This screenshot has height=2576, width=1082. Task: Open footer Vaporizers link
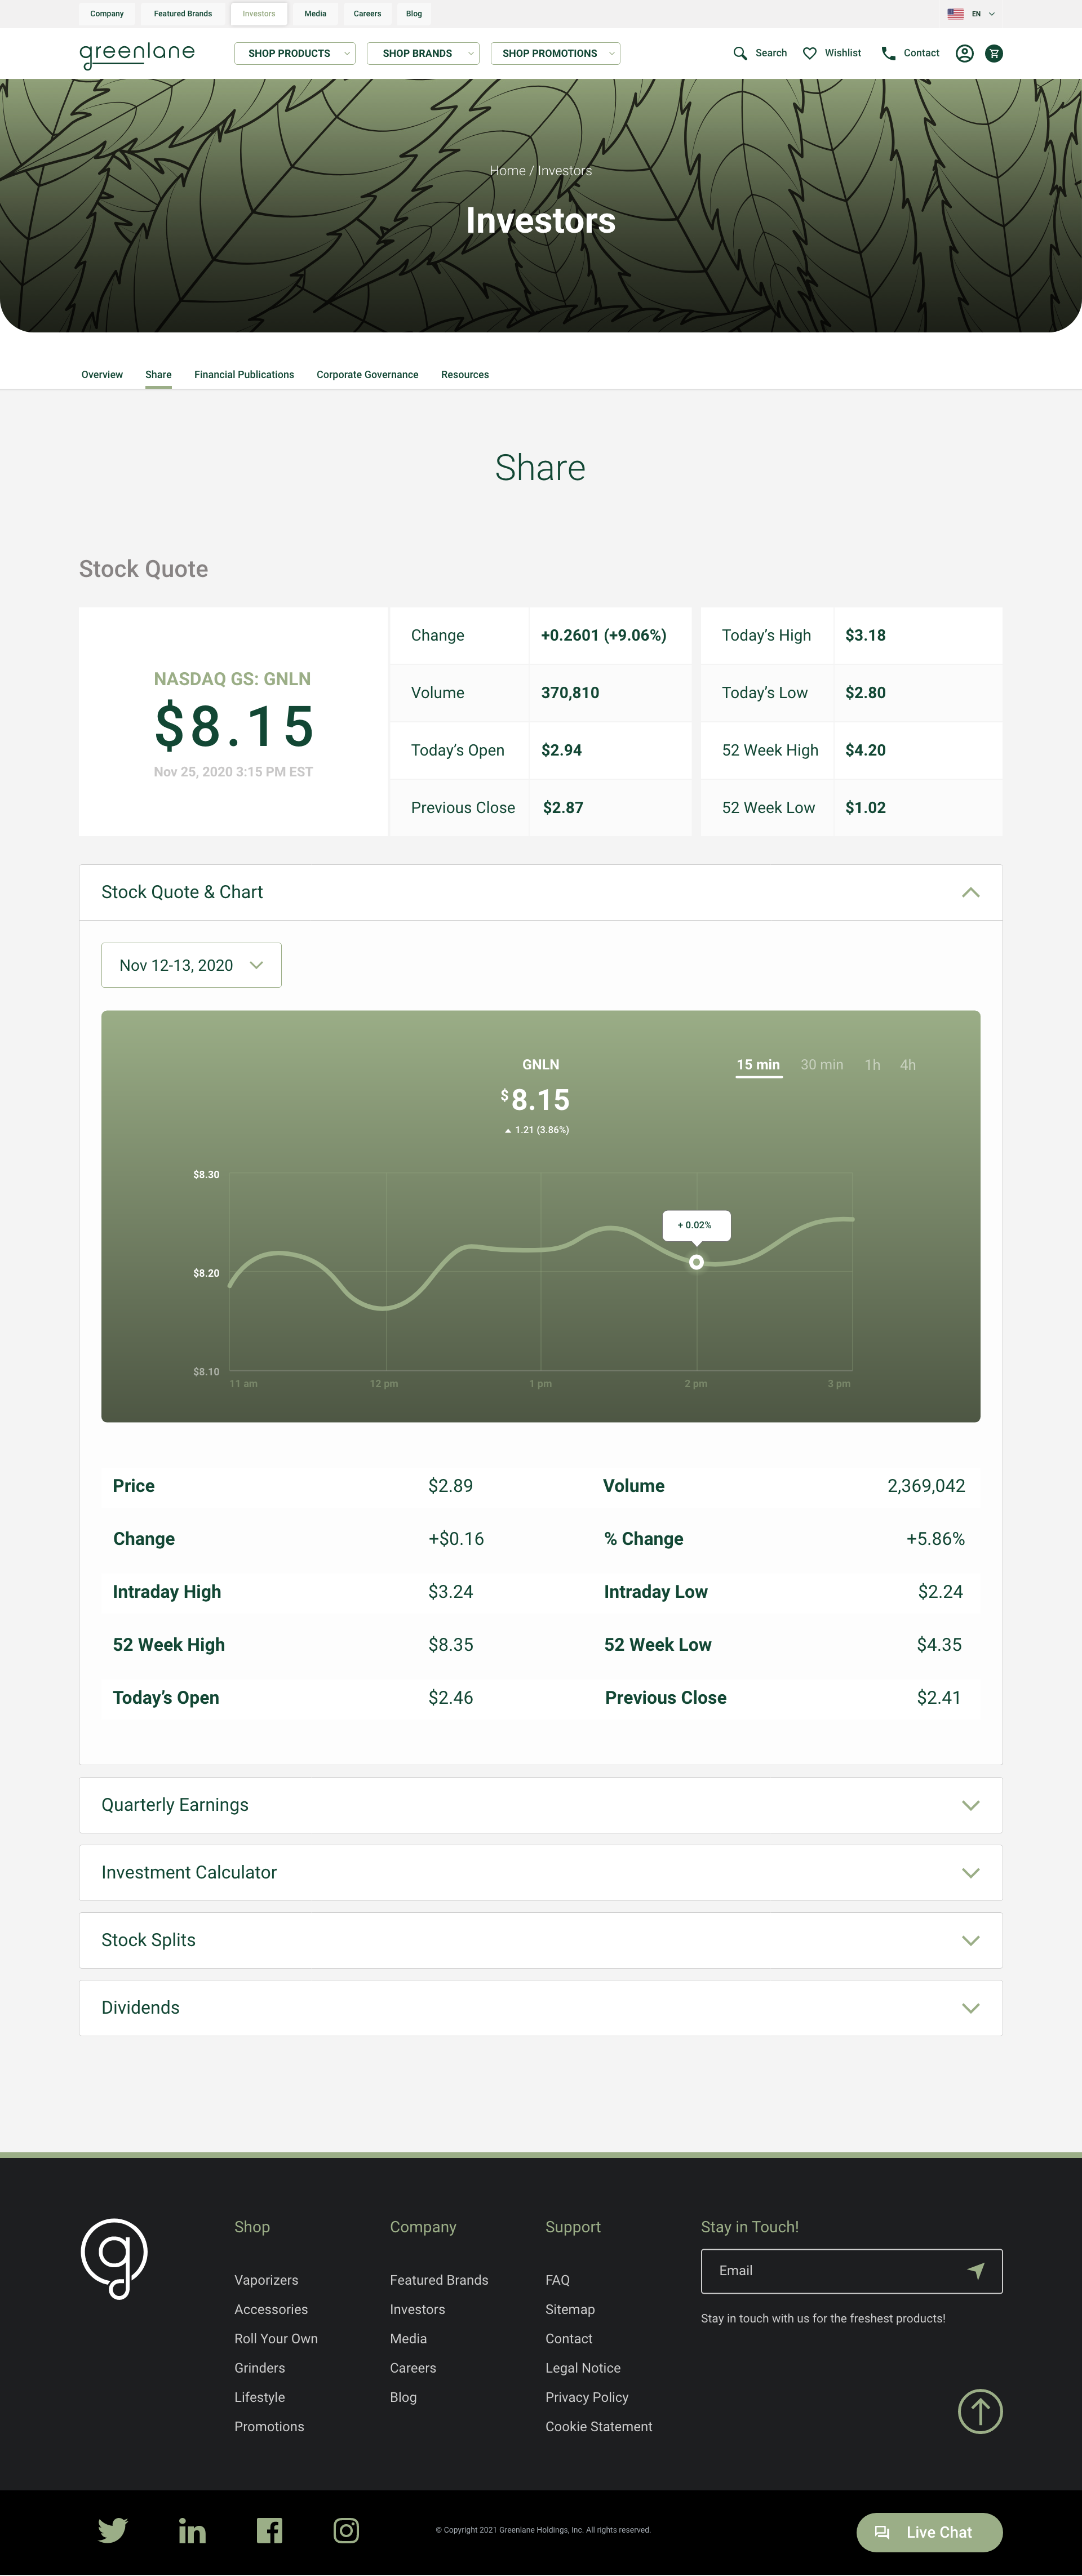tap(266, 2280)
